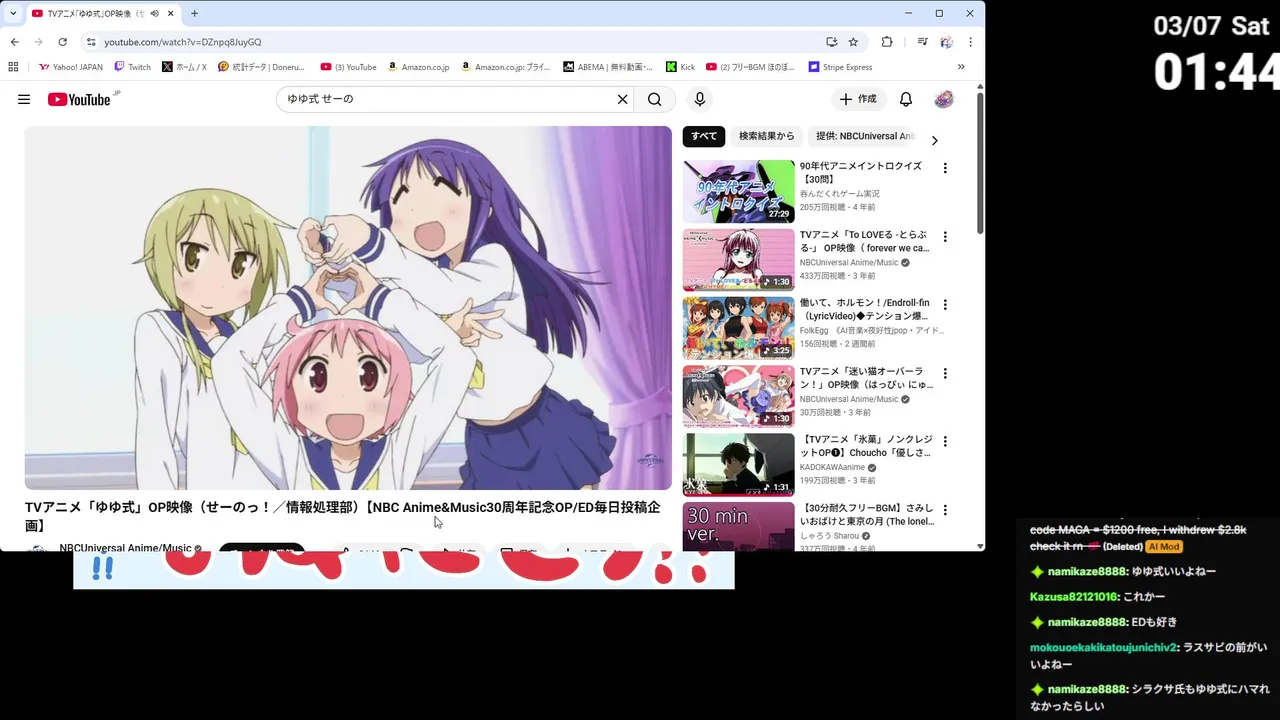The width and height of the screenshot is (1280, 720).
Task: Clear the YouTube search box text
Action: [622, 99]
